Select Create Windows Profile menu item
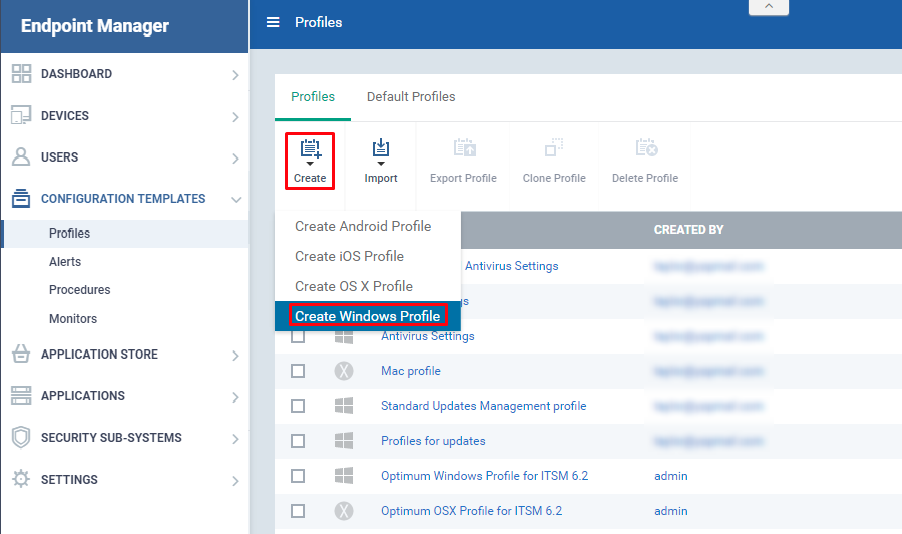This screenshot has width=902, height=534. click(368, 316)
